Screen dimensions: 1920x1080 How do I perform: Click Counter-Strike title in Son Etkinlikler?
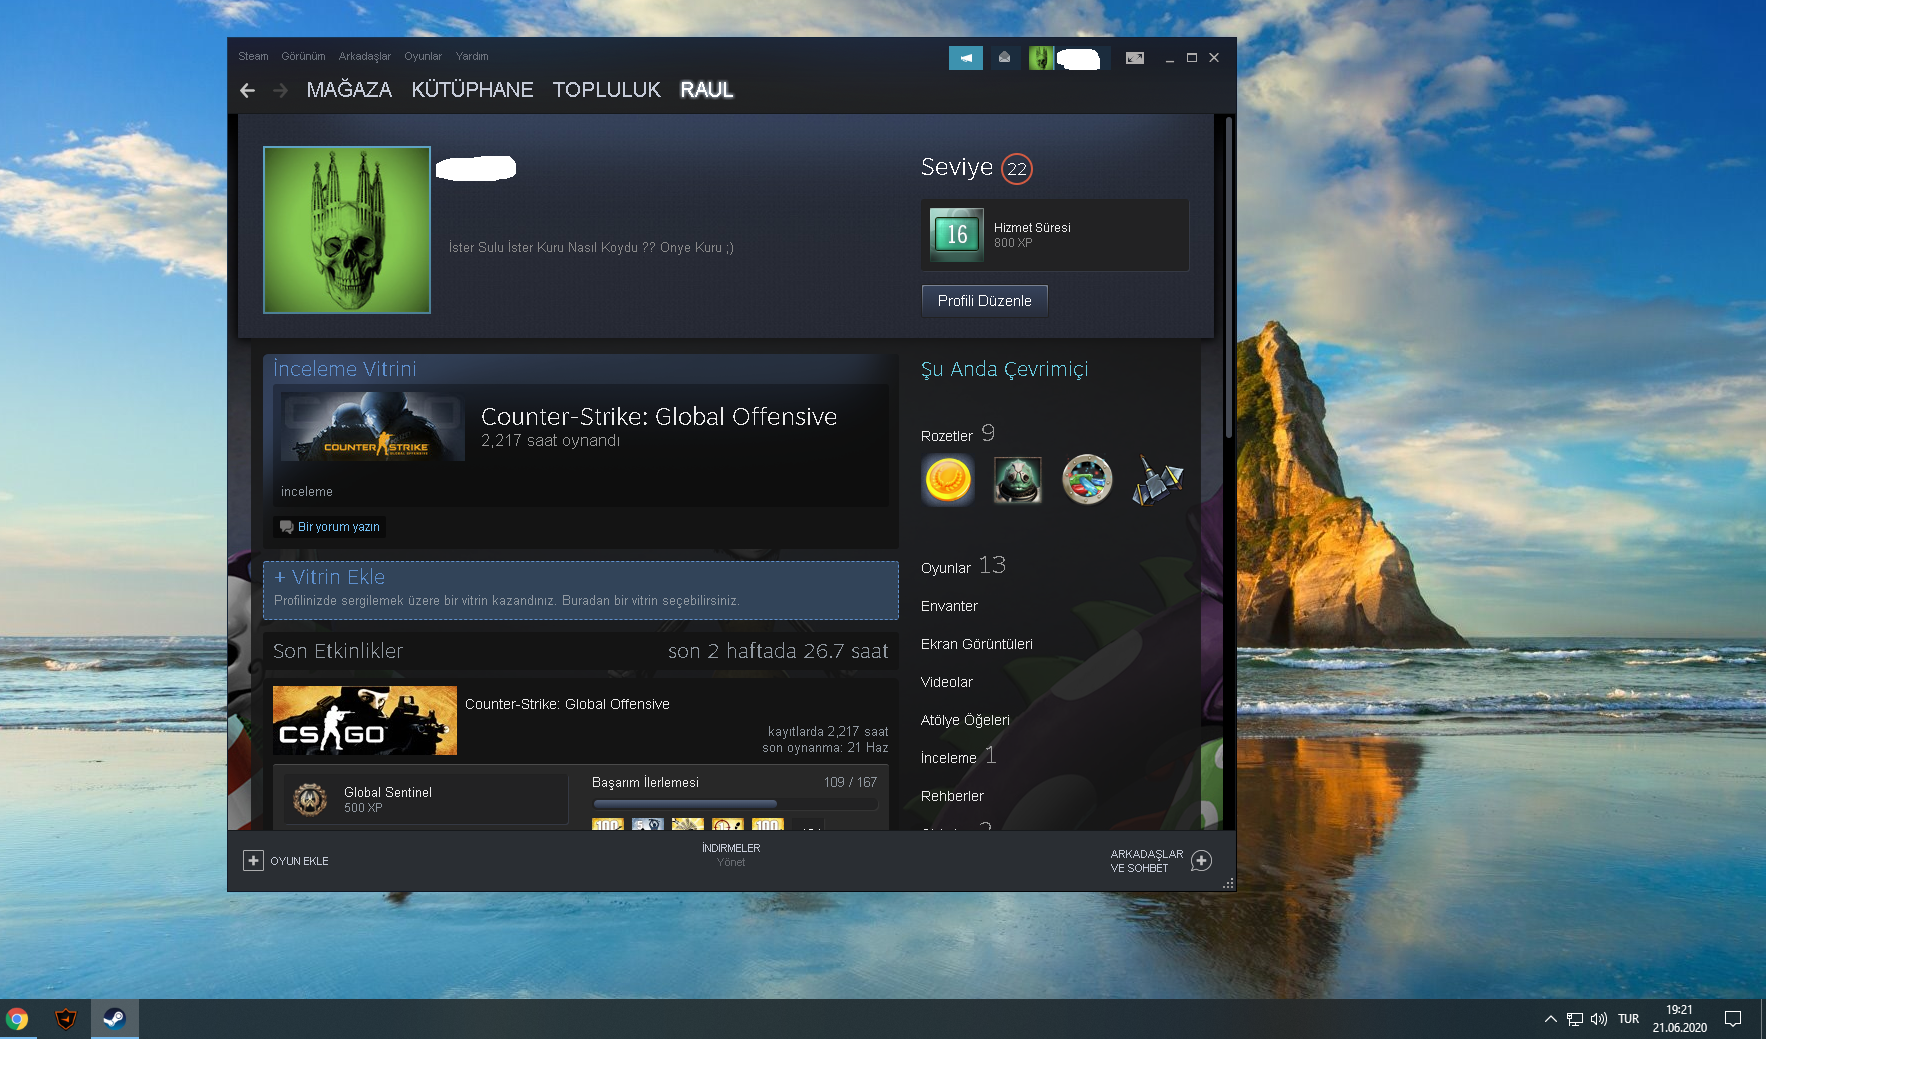(x=567, y=704)
